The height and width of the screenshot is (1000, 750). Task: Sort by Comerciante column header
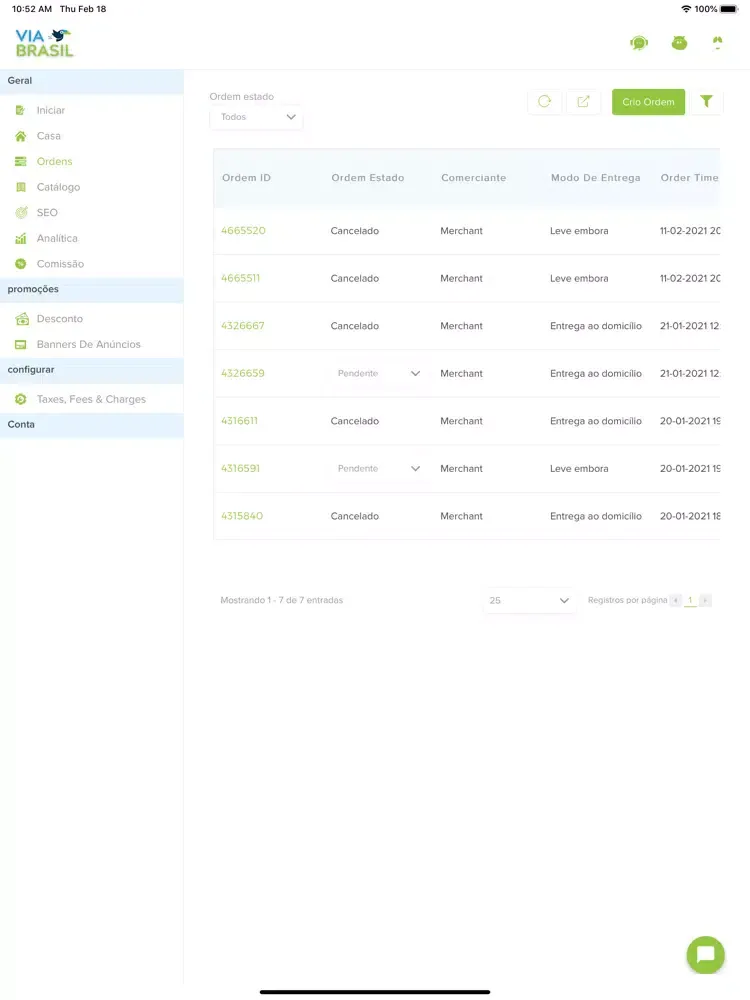[473, 178]
